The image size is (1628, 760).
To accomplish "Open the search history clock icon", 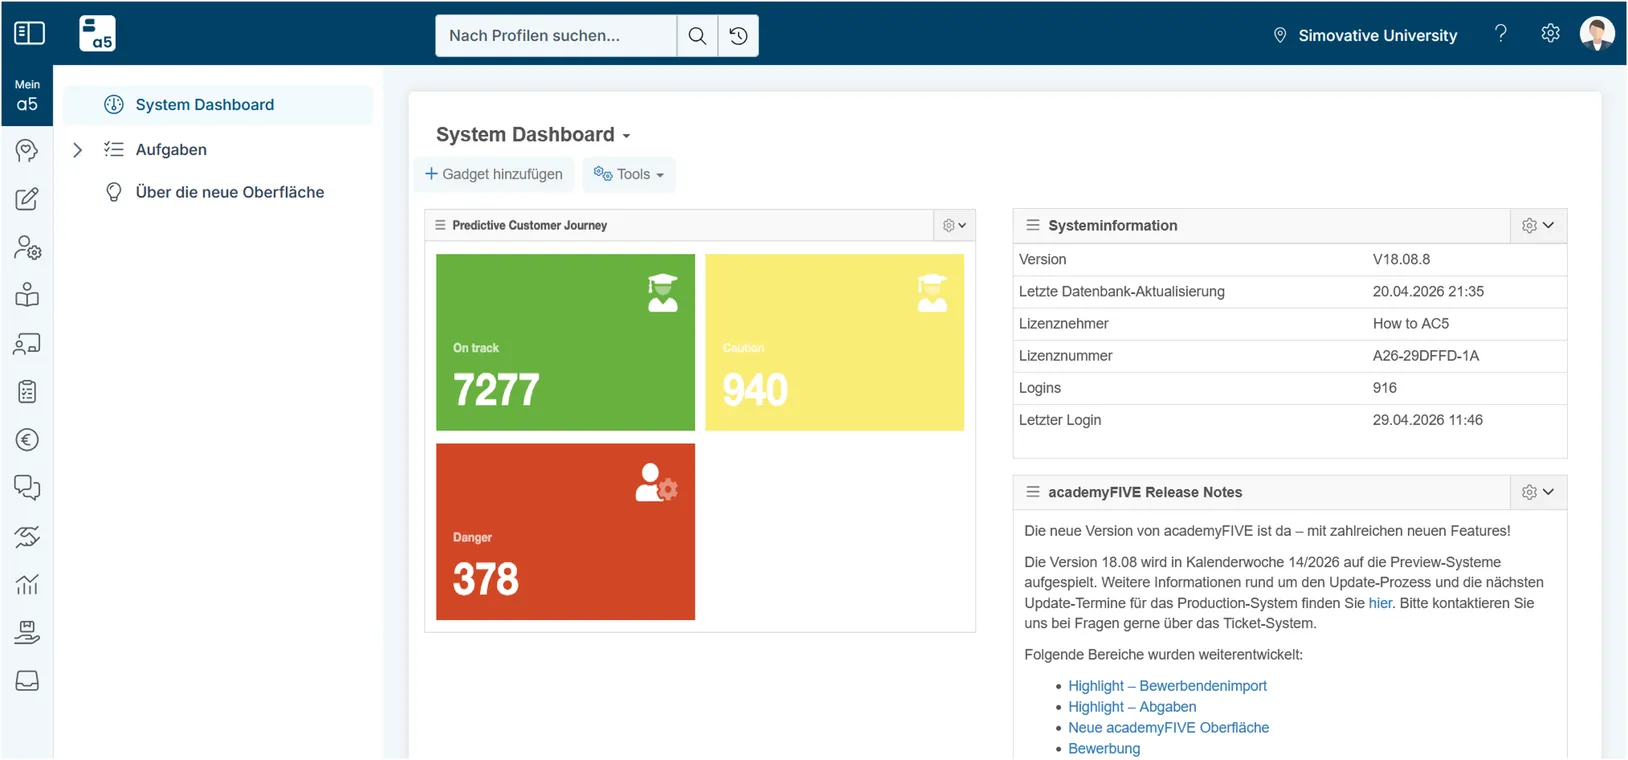I will [x=738, y=36].
